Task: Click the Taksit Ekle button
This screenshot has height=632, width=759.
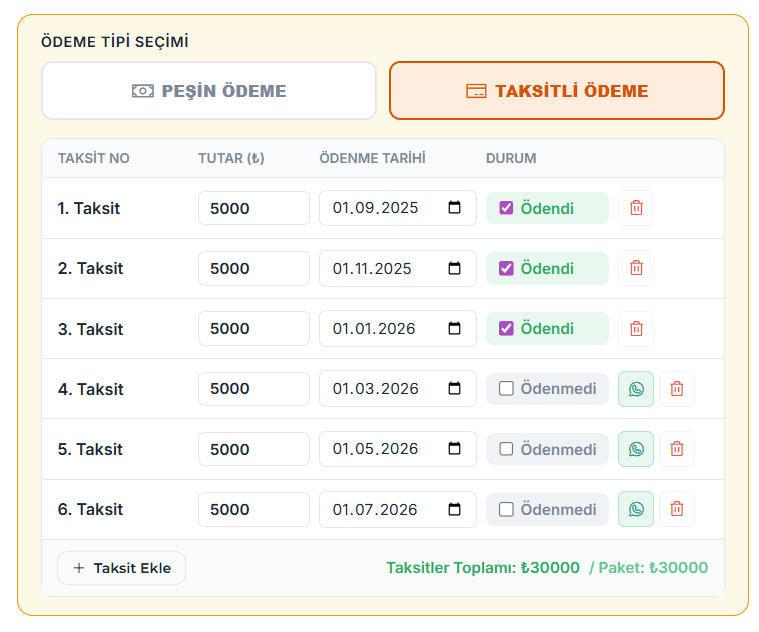Action: tap(121, 568)
